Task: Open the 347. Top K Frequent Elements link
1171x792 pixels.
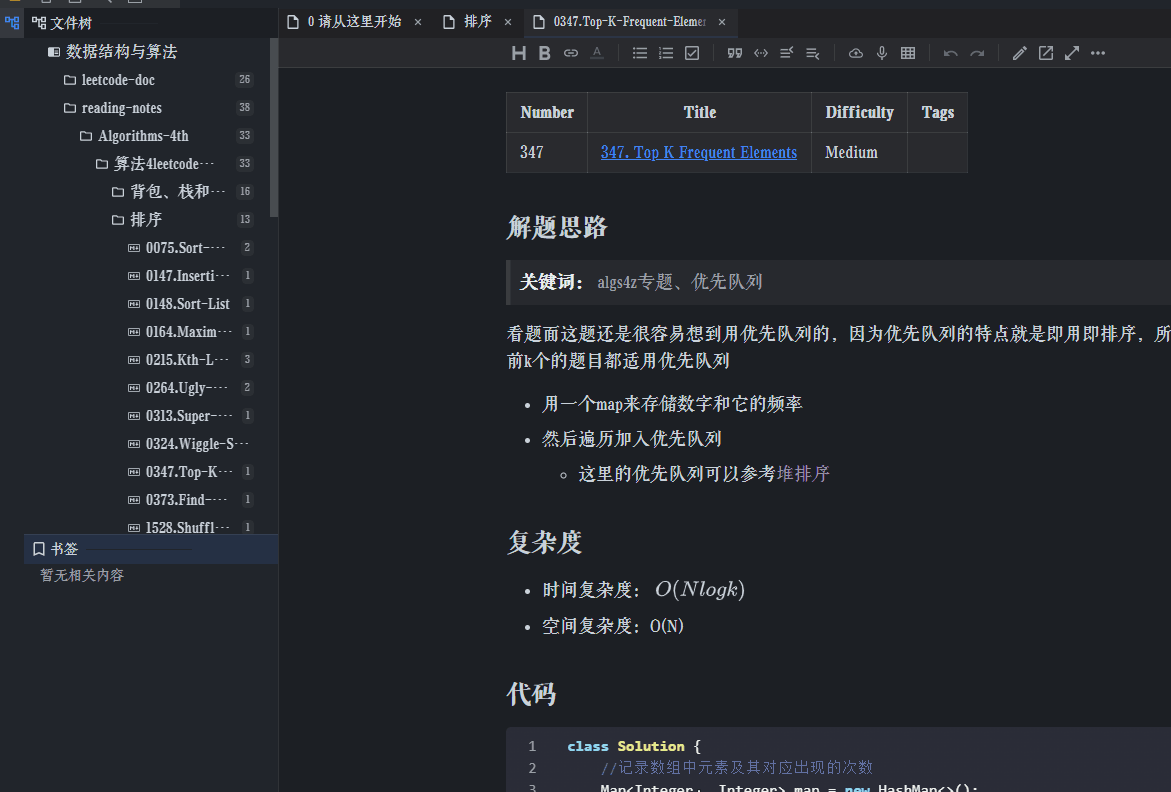Action: point(698,152)
